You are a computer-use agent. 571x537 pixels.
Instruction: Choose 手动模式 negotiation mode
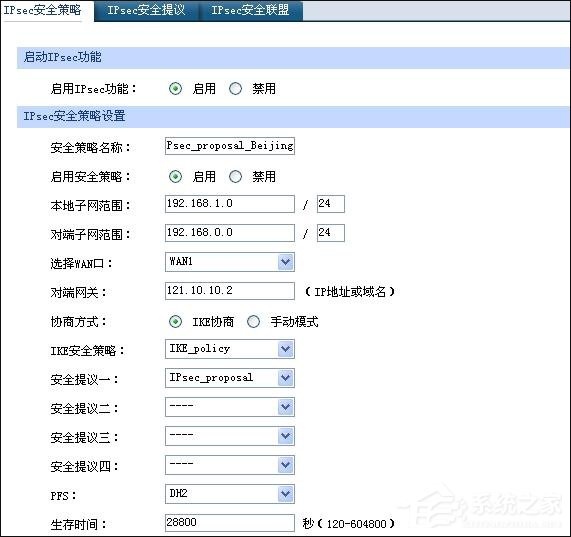(x=253, y=321)
